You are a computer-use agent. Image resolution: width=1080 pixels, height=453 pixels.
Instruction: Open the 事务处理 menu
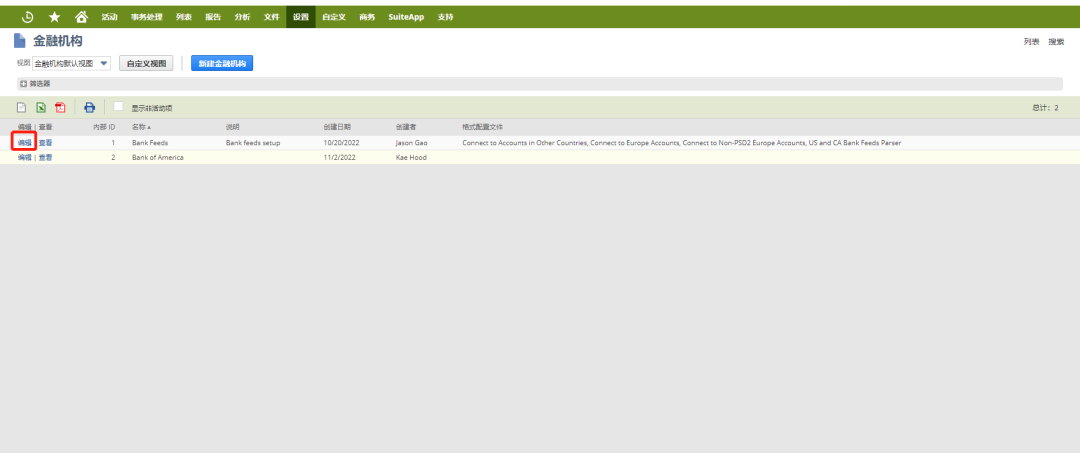(x=147, y=17)
